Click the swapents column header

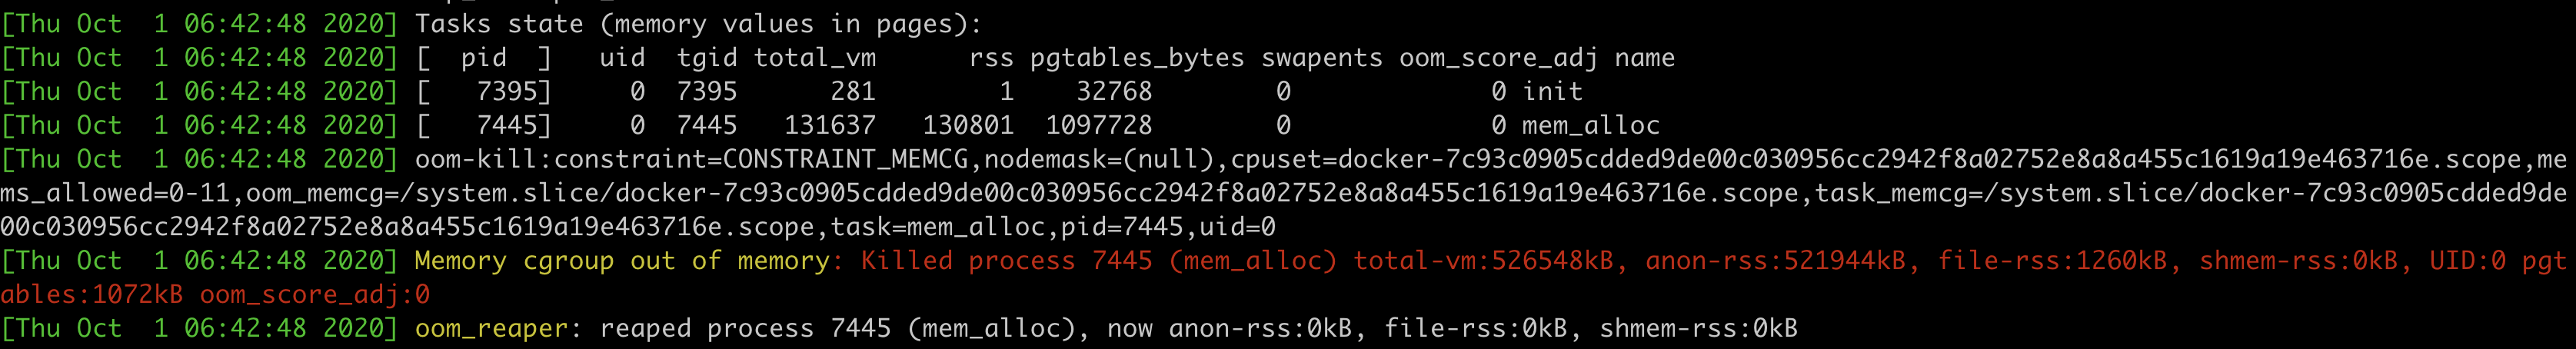coord(1322,57)
